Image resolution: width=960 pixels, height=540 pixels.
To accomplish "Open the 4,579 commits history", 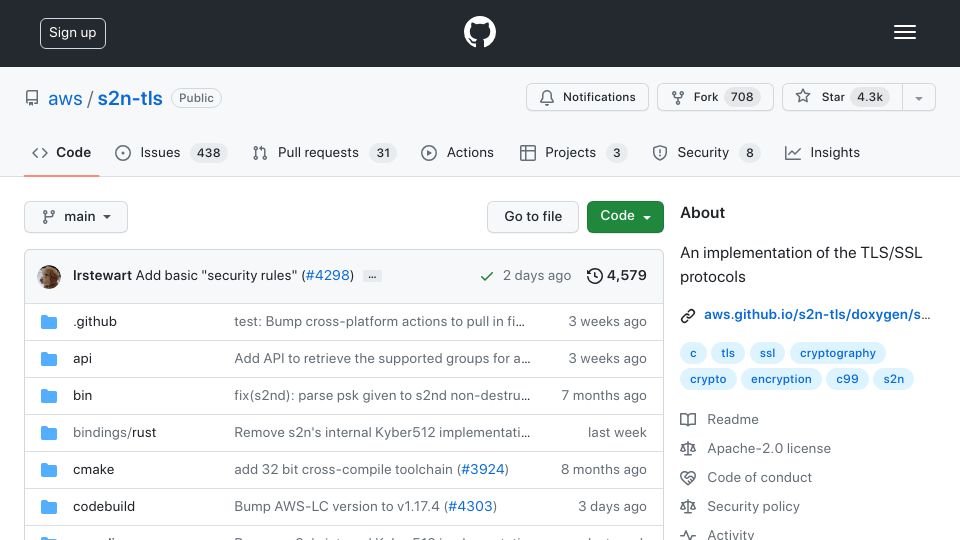I will coord(616,276).
